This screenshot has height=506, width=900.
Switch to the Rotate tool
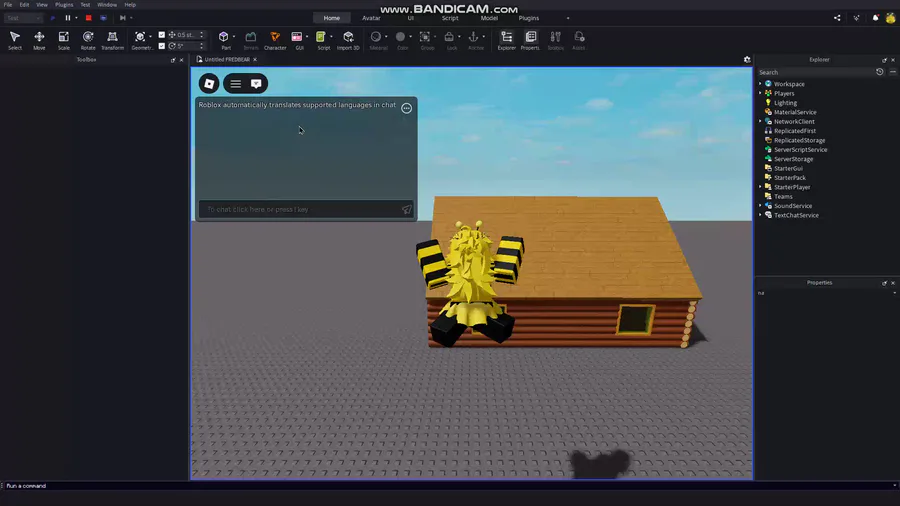point(88,40)
